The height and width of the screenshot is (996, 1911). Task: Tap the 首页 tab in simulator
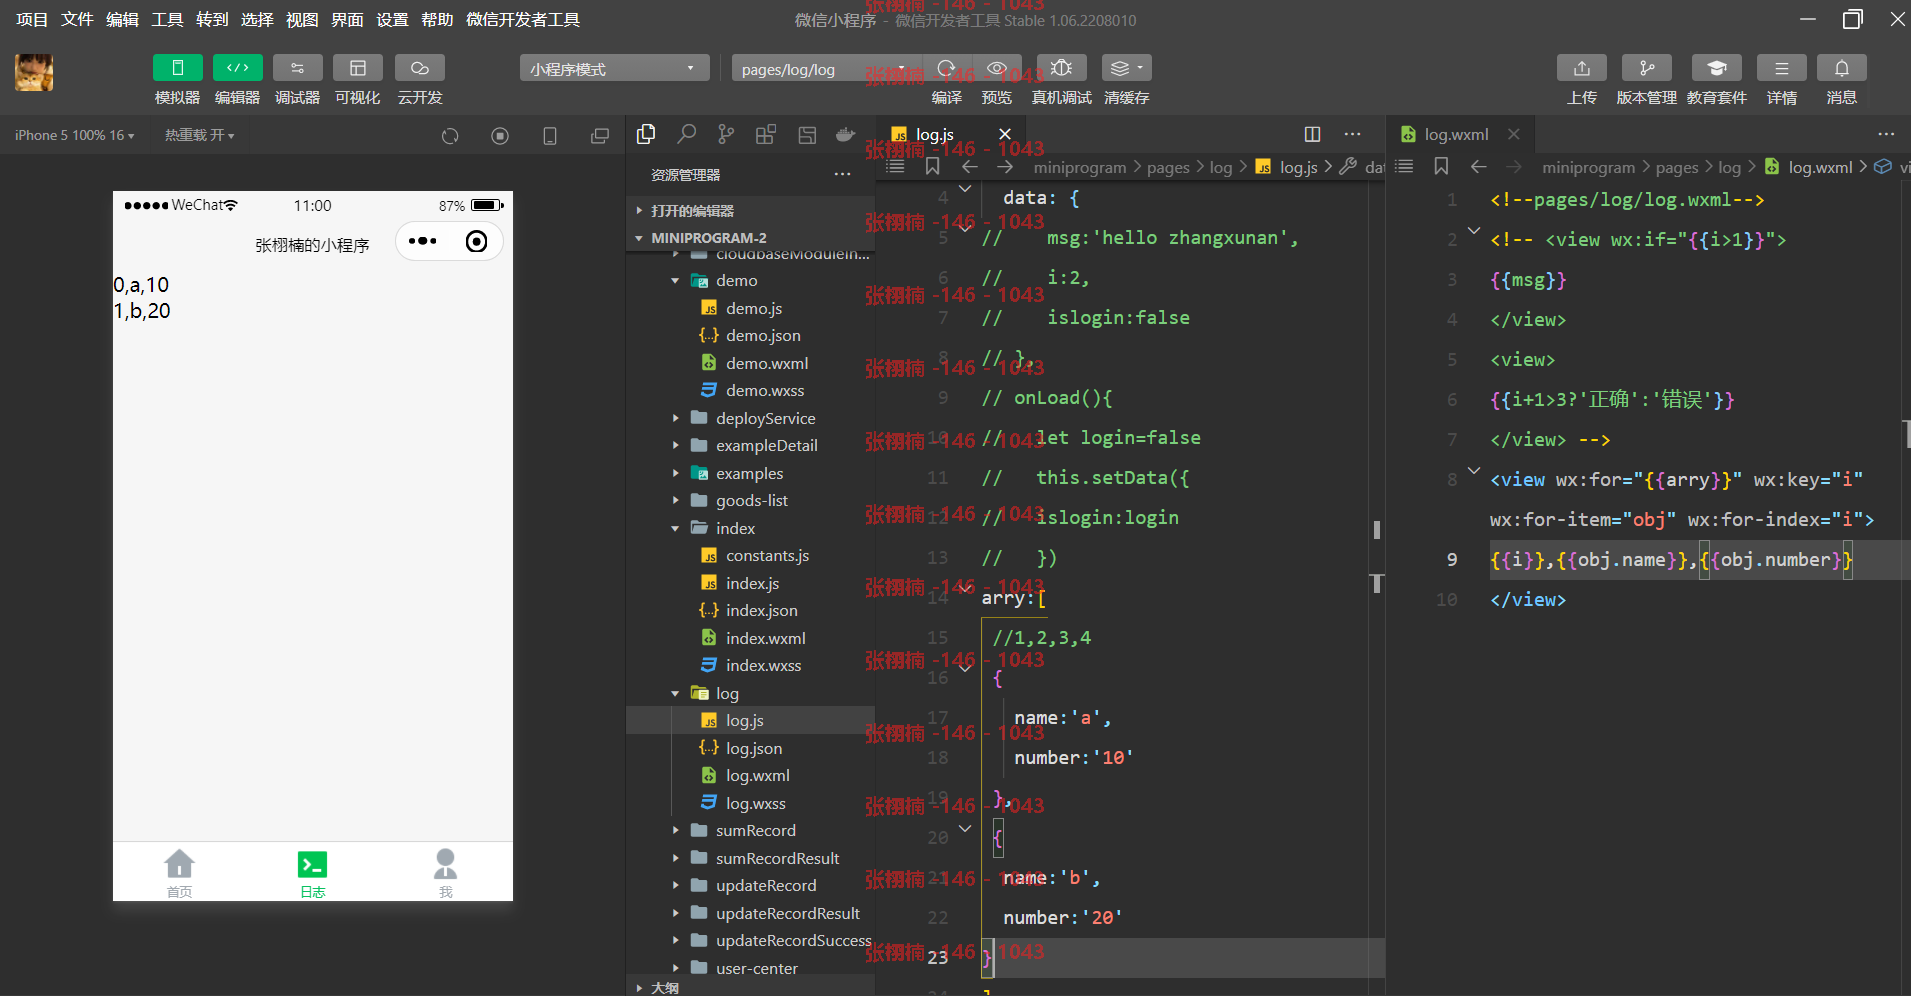coord(179,872)
